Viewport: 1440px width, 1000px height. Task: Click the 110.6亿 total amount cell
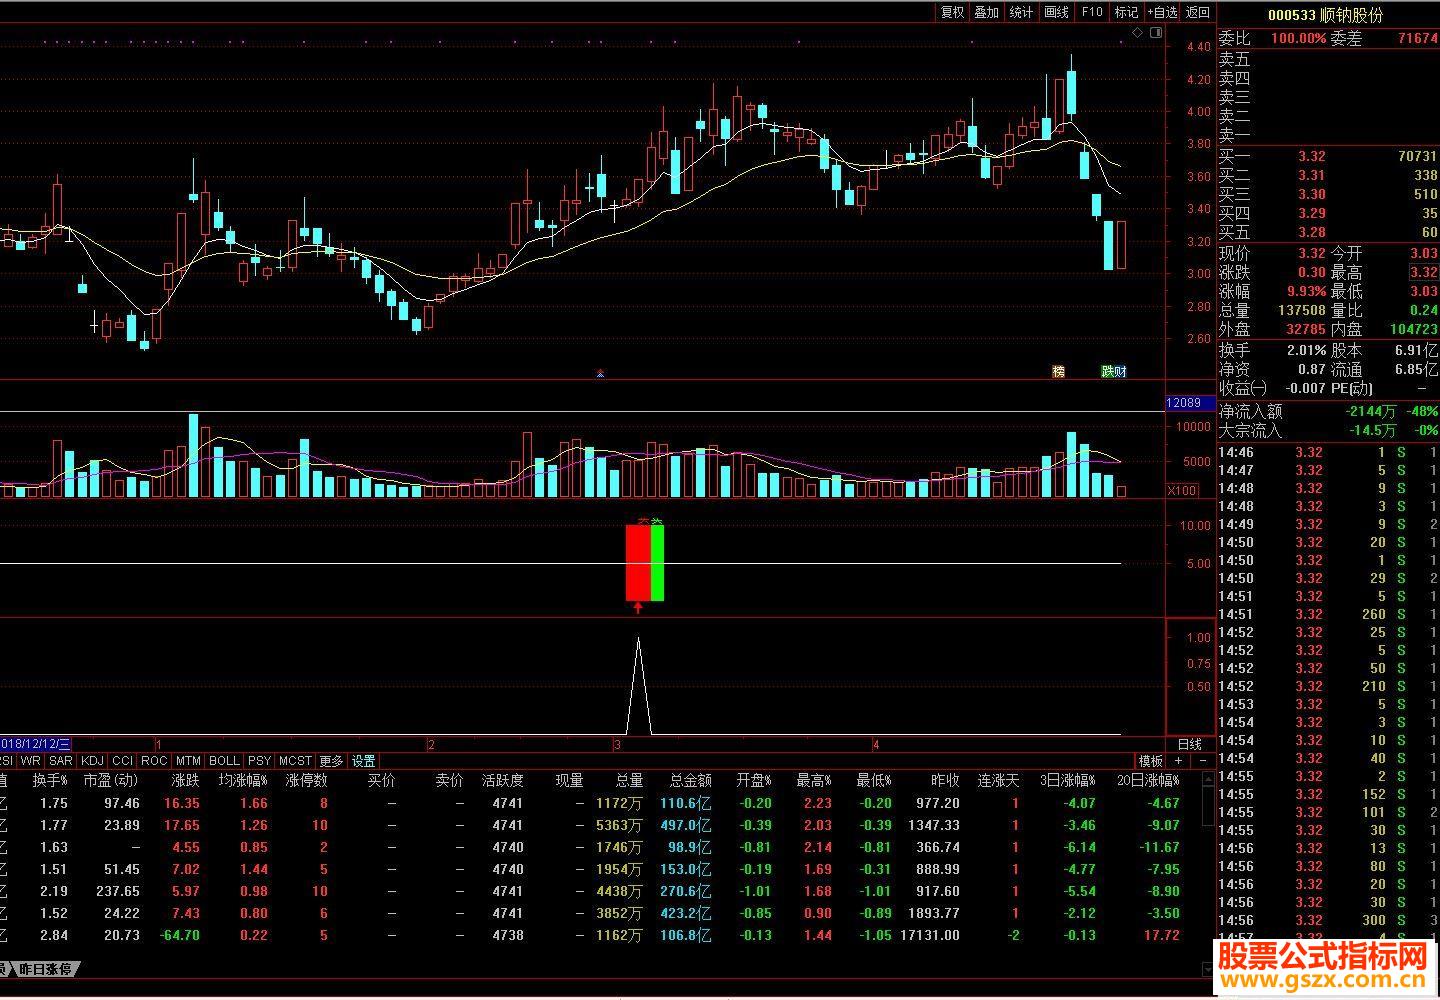point(685,803)
